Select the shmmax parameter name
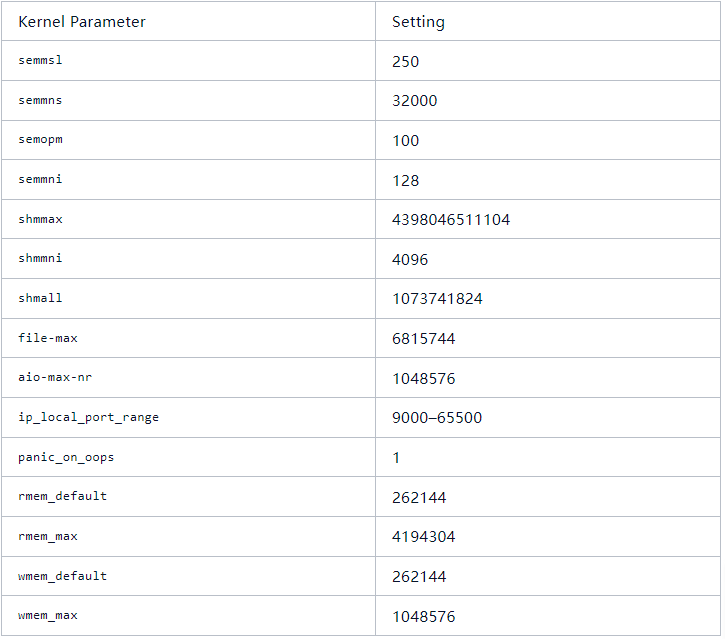 41,219
